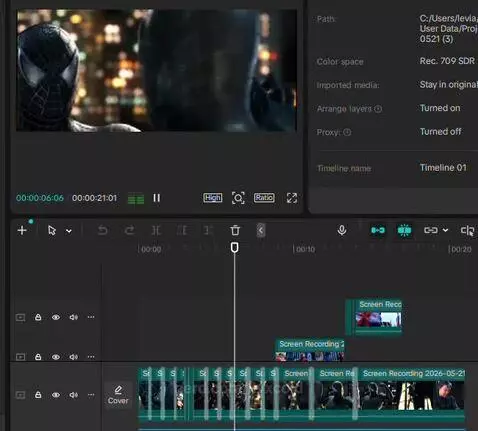Open the Cover editor button
Screen dimensions: 478x431
tap(118, 395)
